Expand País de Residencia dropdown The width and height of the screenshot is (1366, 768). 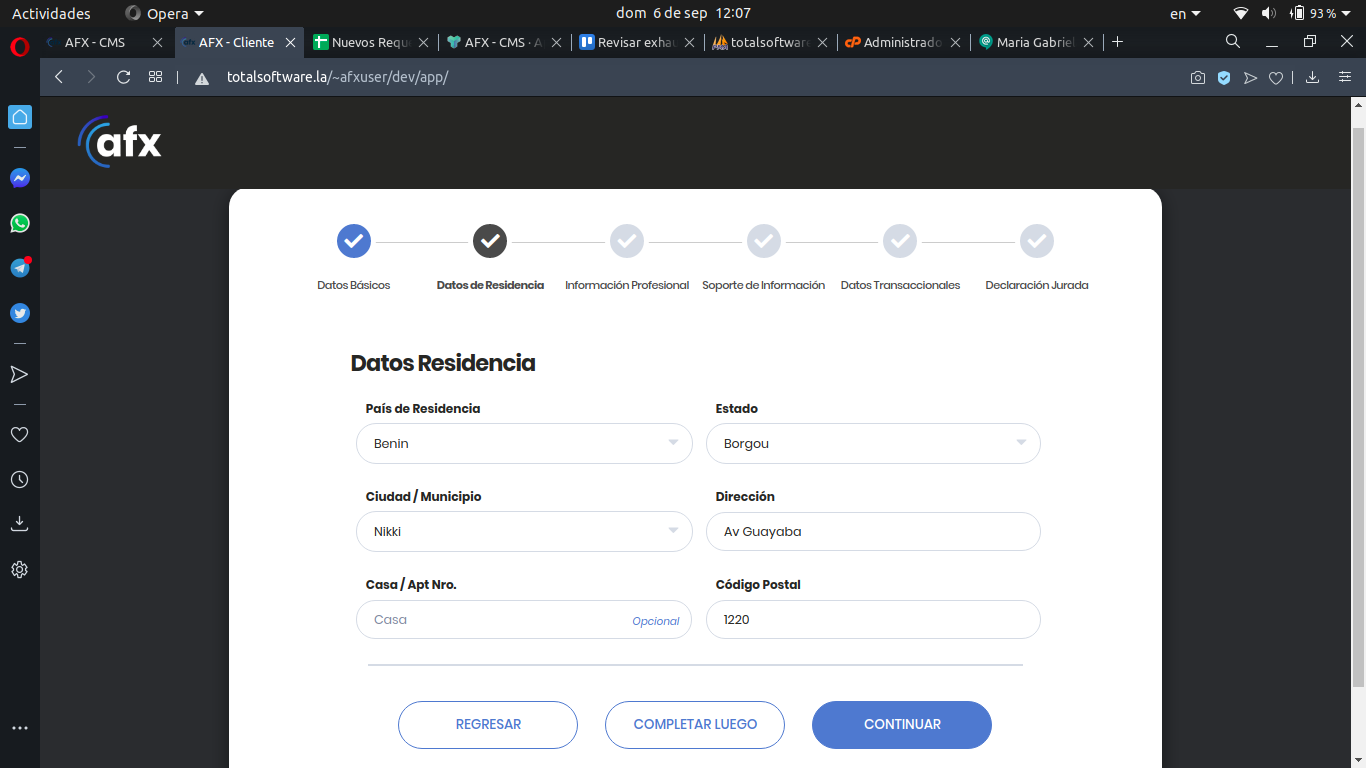coord(524,443)
